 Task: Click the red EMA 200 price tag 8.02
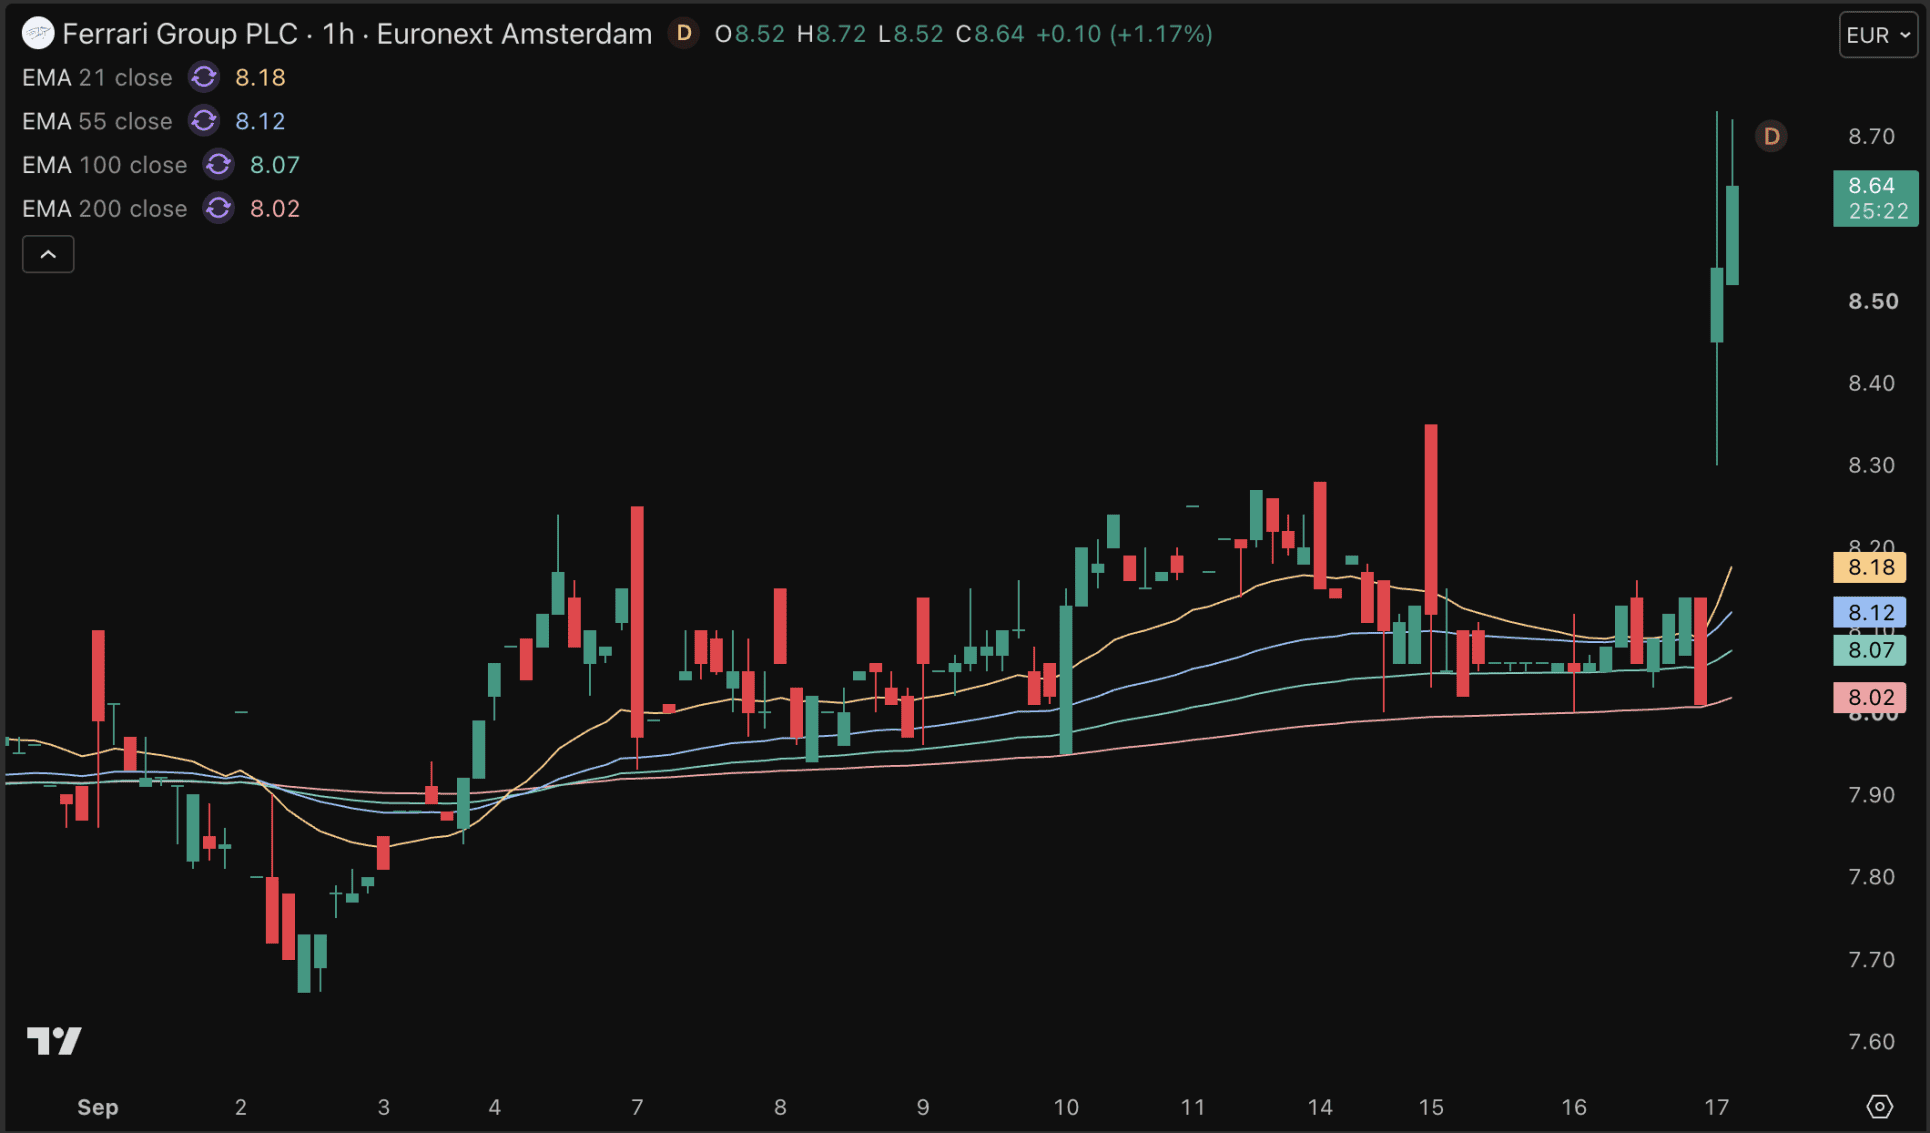click(1870, 697)
